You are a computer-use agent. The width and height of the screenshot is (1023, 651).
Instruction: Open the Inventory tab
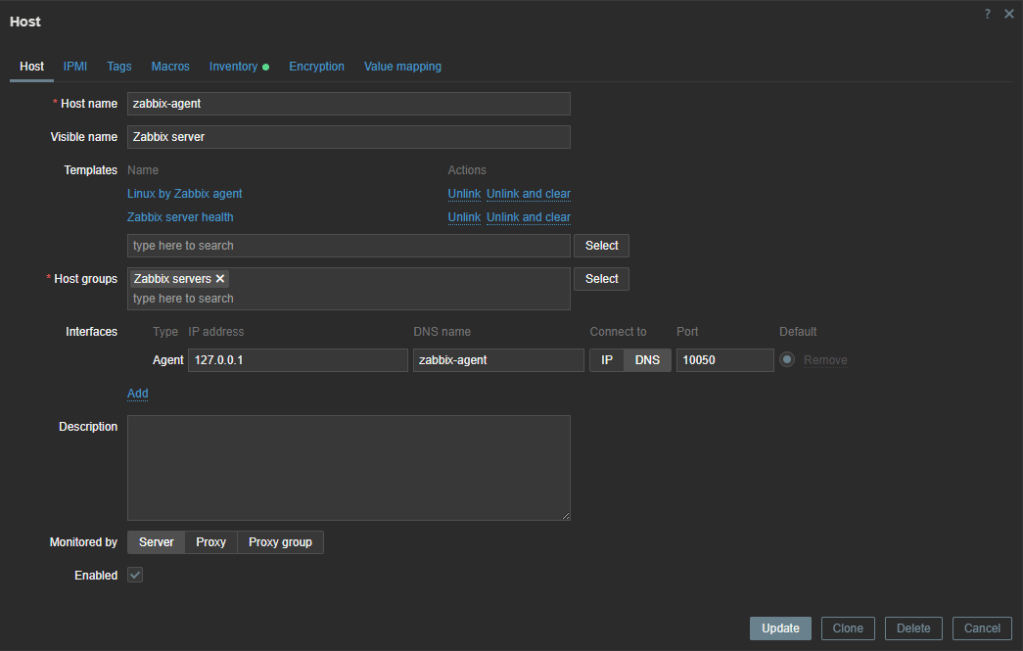[x=234, y=67]
